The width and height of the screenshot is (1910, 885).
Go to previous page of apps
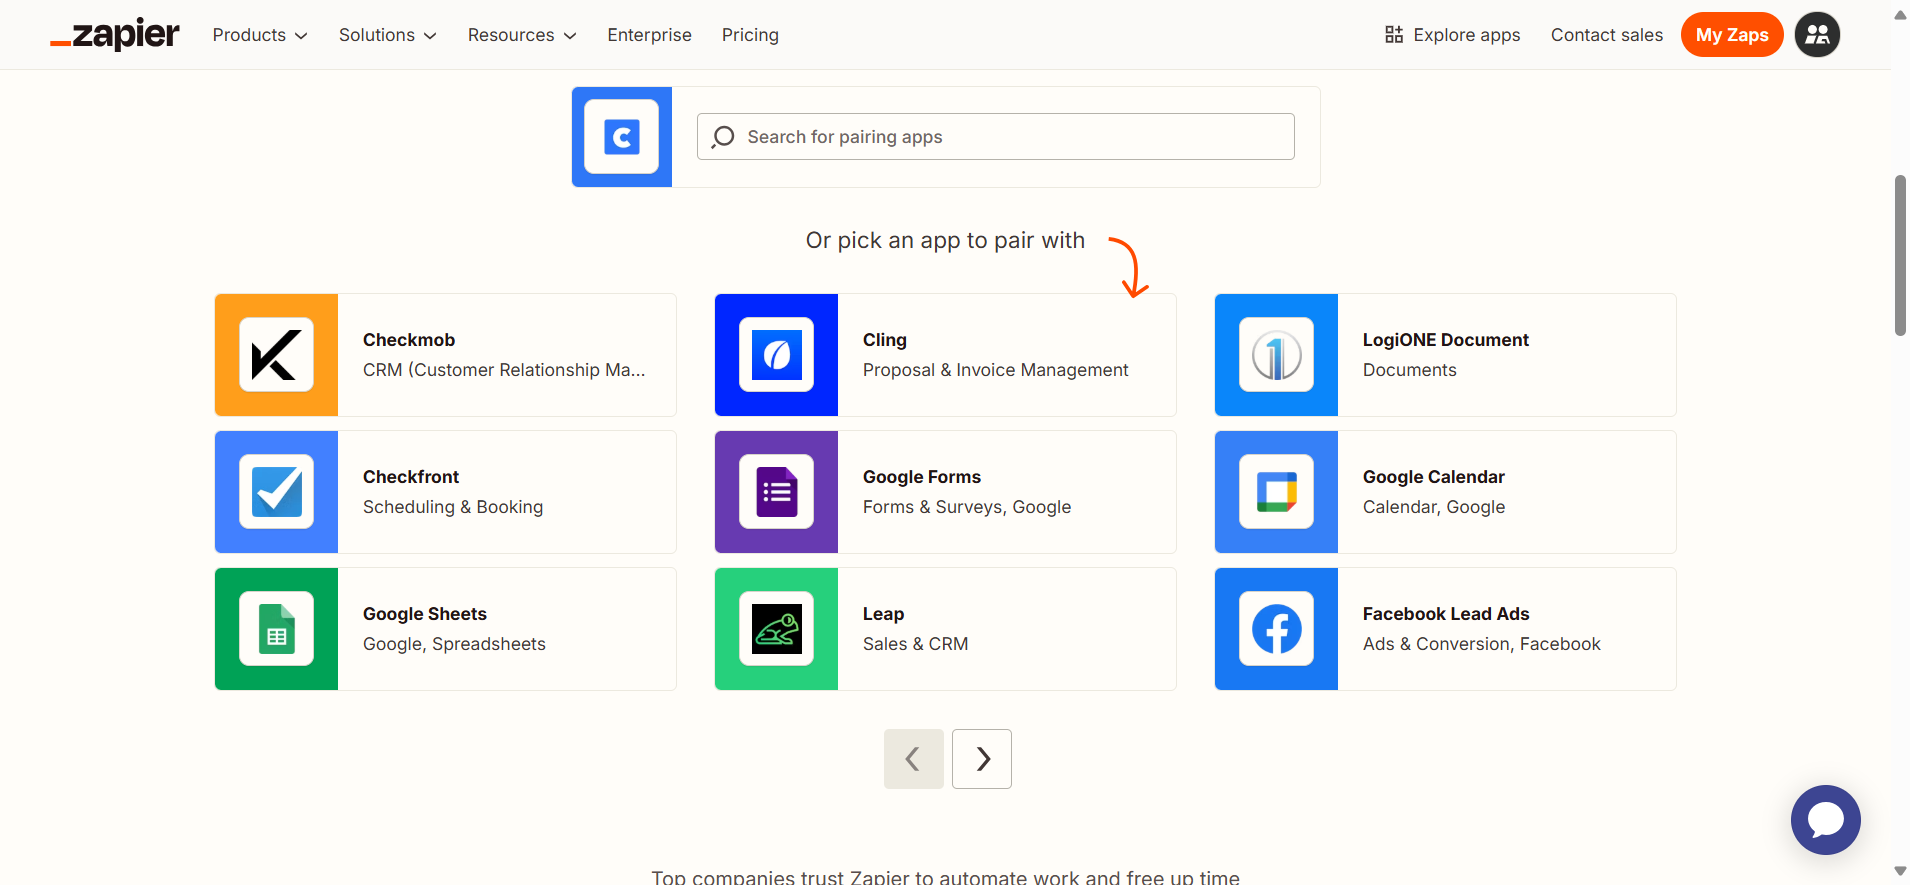[914, 759]
